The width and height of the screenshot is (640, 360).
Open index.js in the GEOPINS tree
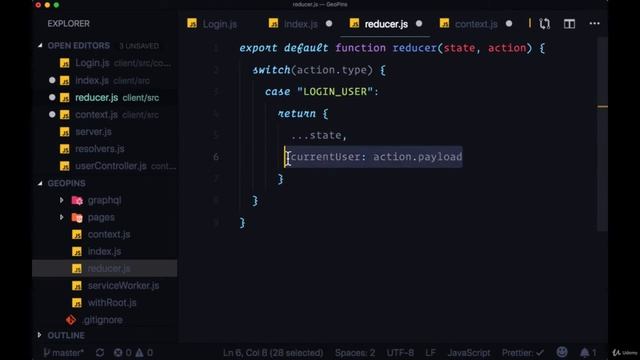pyautogui.click(x=104, y=252)
